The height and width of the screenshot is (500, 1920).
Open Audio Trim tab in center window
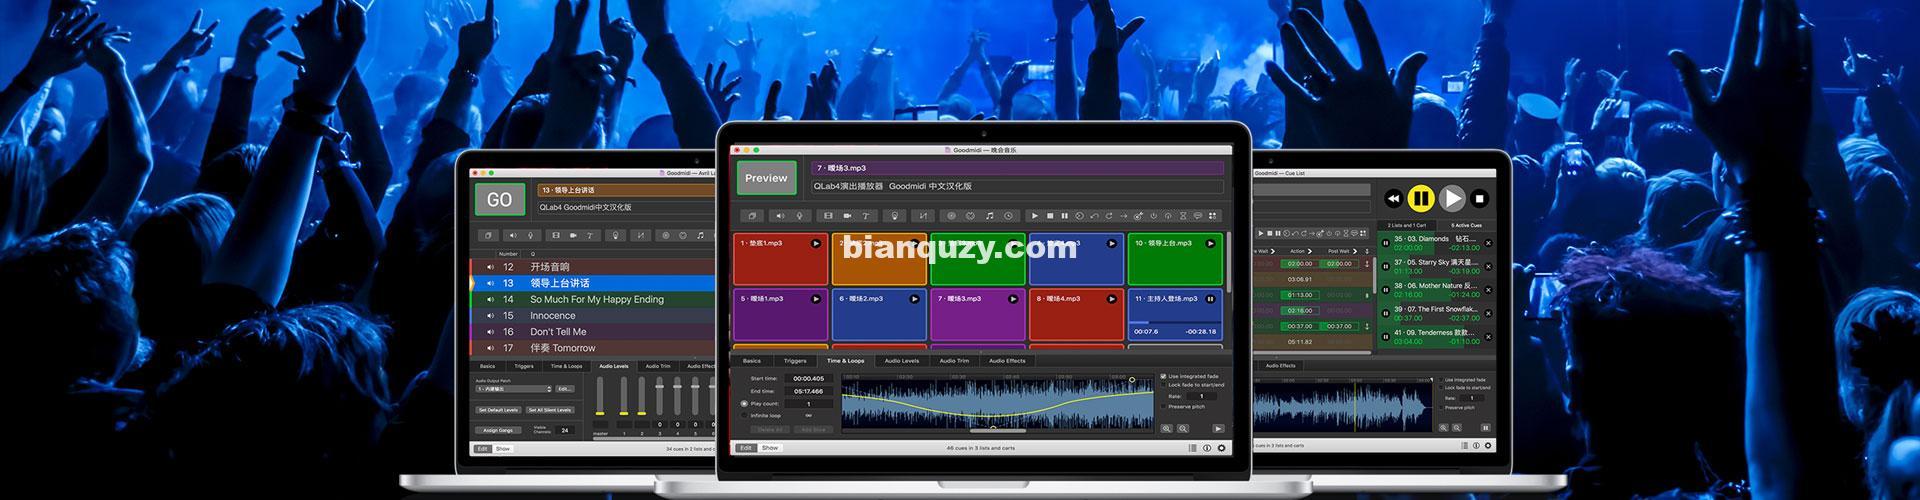point(954,361)
